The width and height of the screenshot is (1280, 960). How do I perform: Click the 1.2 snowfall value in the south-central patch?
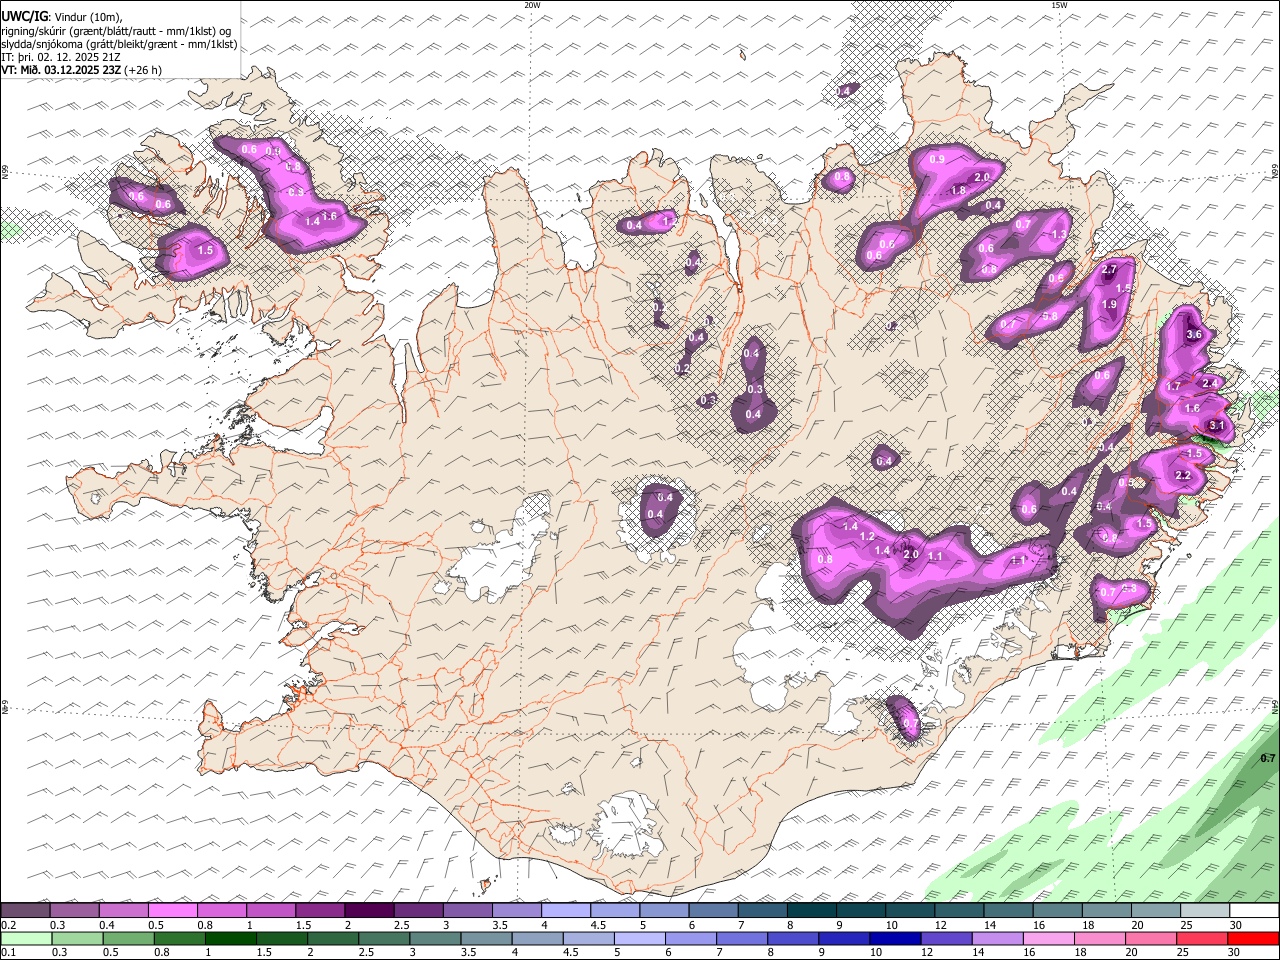(x=867, y=537)
